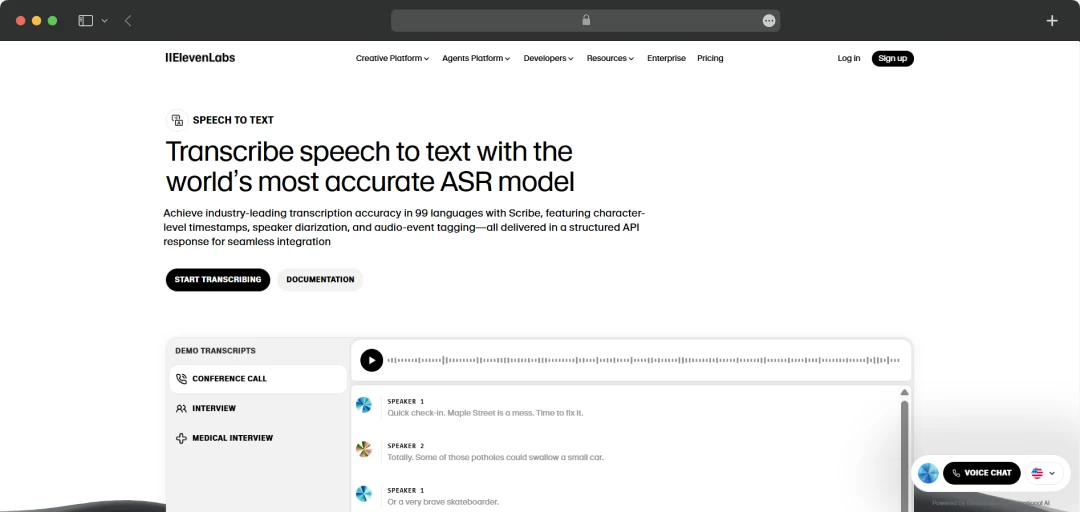This screenshot has width=1080, height=512.
Task: Click the line 'Quick check-in. Maple Street is a mess'
Action: click(485, 413)
